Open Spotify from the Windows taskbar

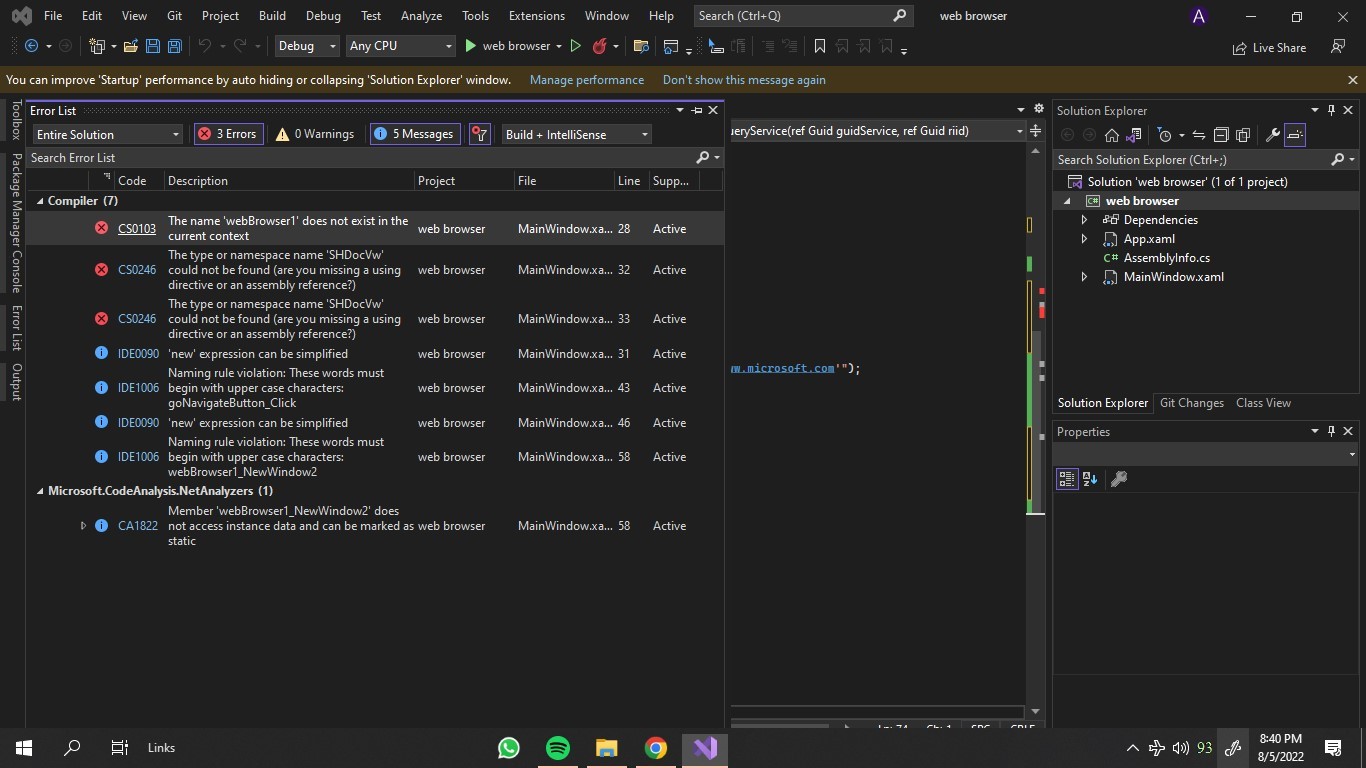tap(558, 748)
